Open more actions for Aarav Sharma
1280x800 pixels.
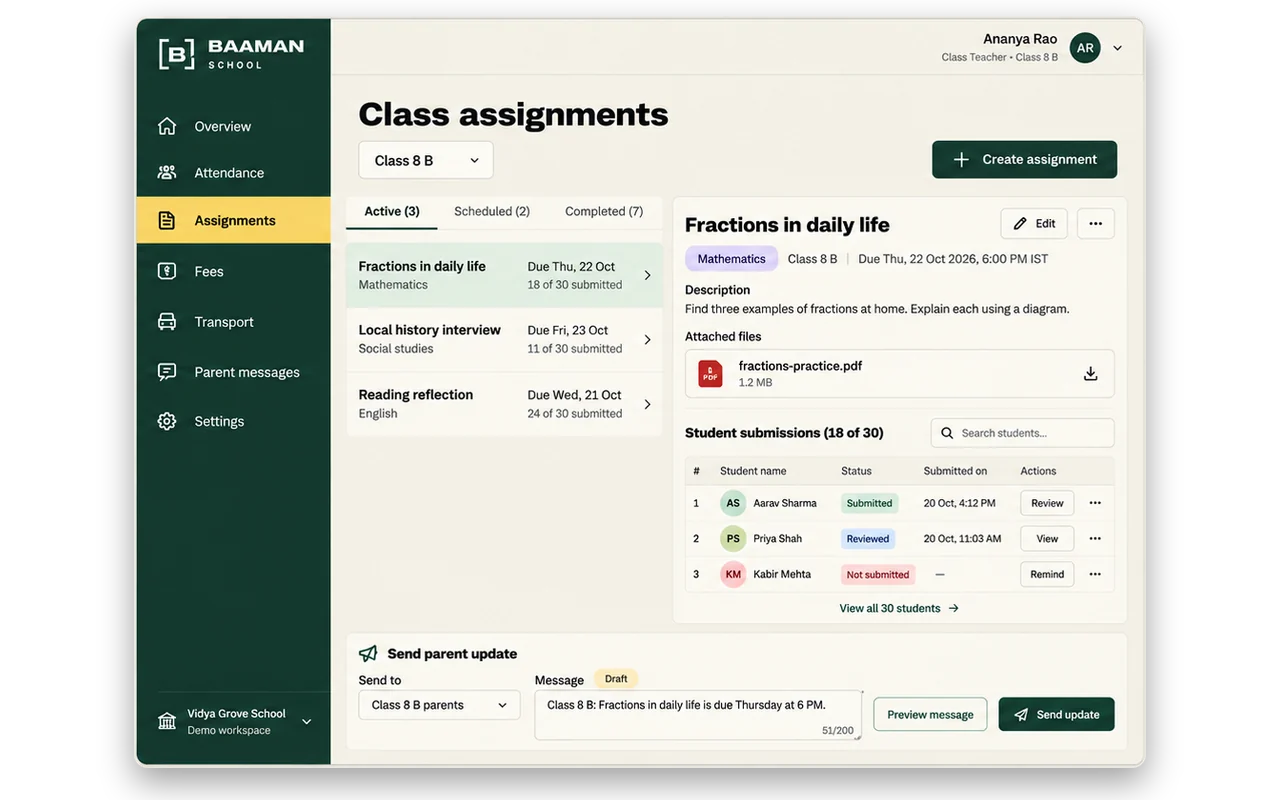pos(1095,503)
